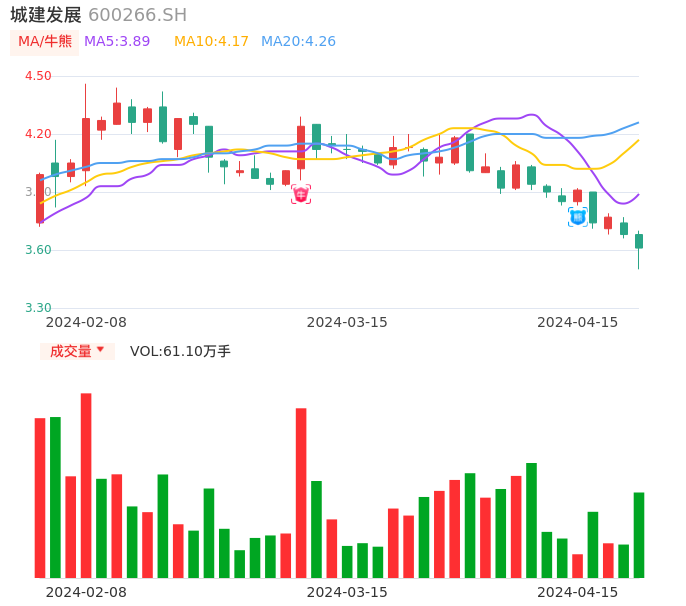Image resolution: width=686 pixels, height=606 pixels.
Task: Toggle the MA5 moving average line
Action: [x=117, y=42]
